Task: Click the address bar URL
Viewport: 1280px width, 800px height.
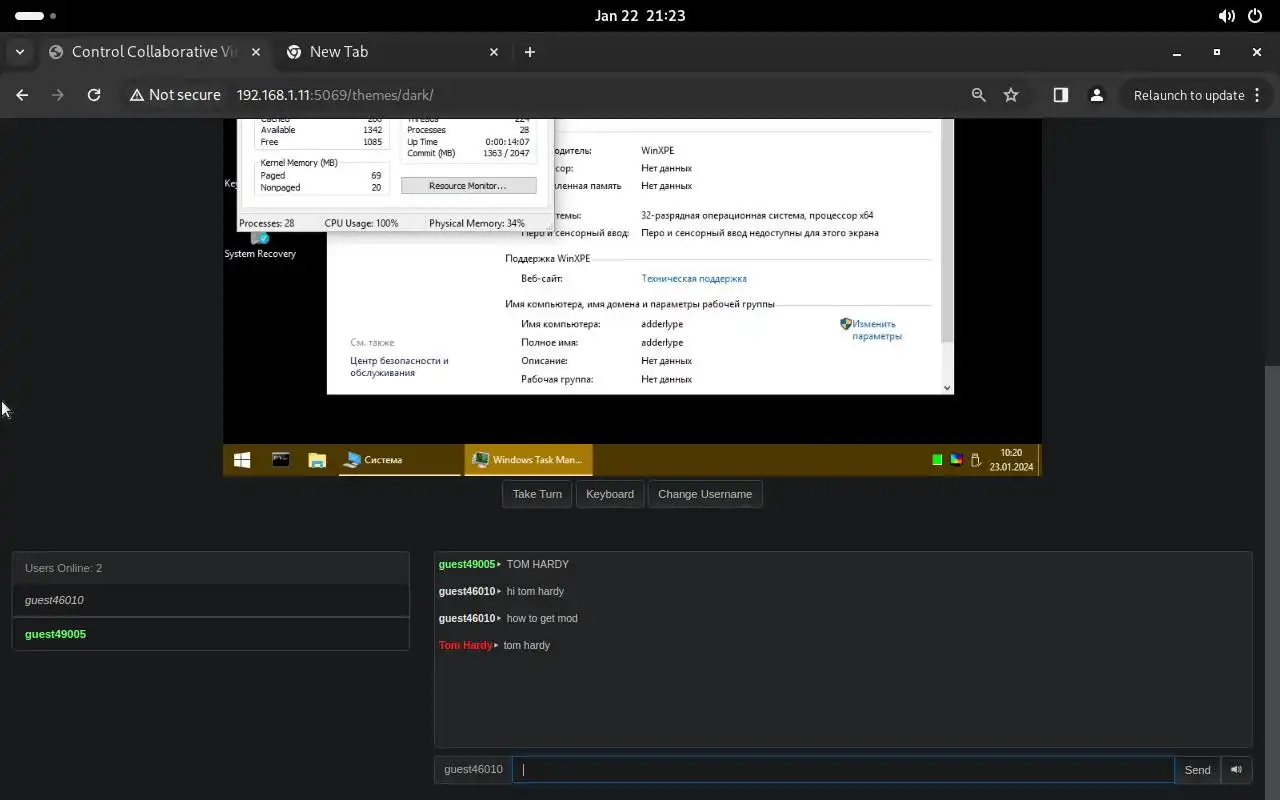Action: coord(335,95)
